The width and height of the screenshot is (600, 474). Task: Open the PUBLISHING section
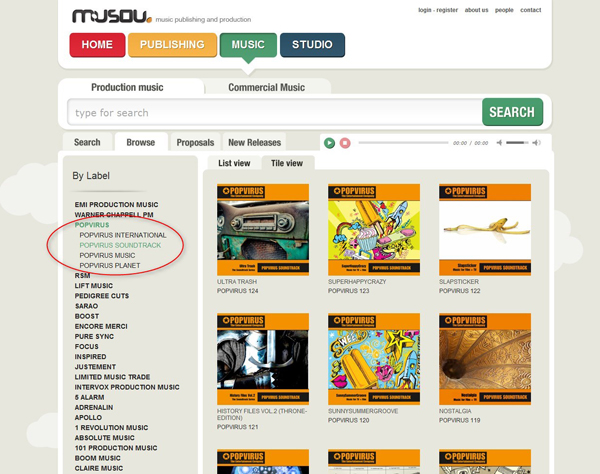pyautogui.click(x=172, y=45)
